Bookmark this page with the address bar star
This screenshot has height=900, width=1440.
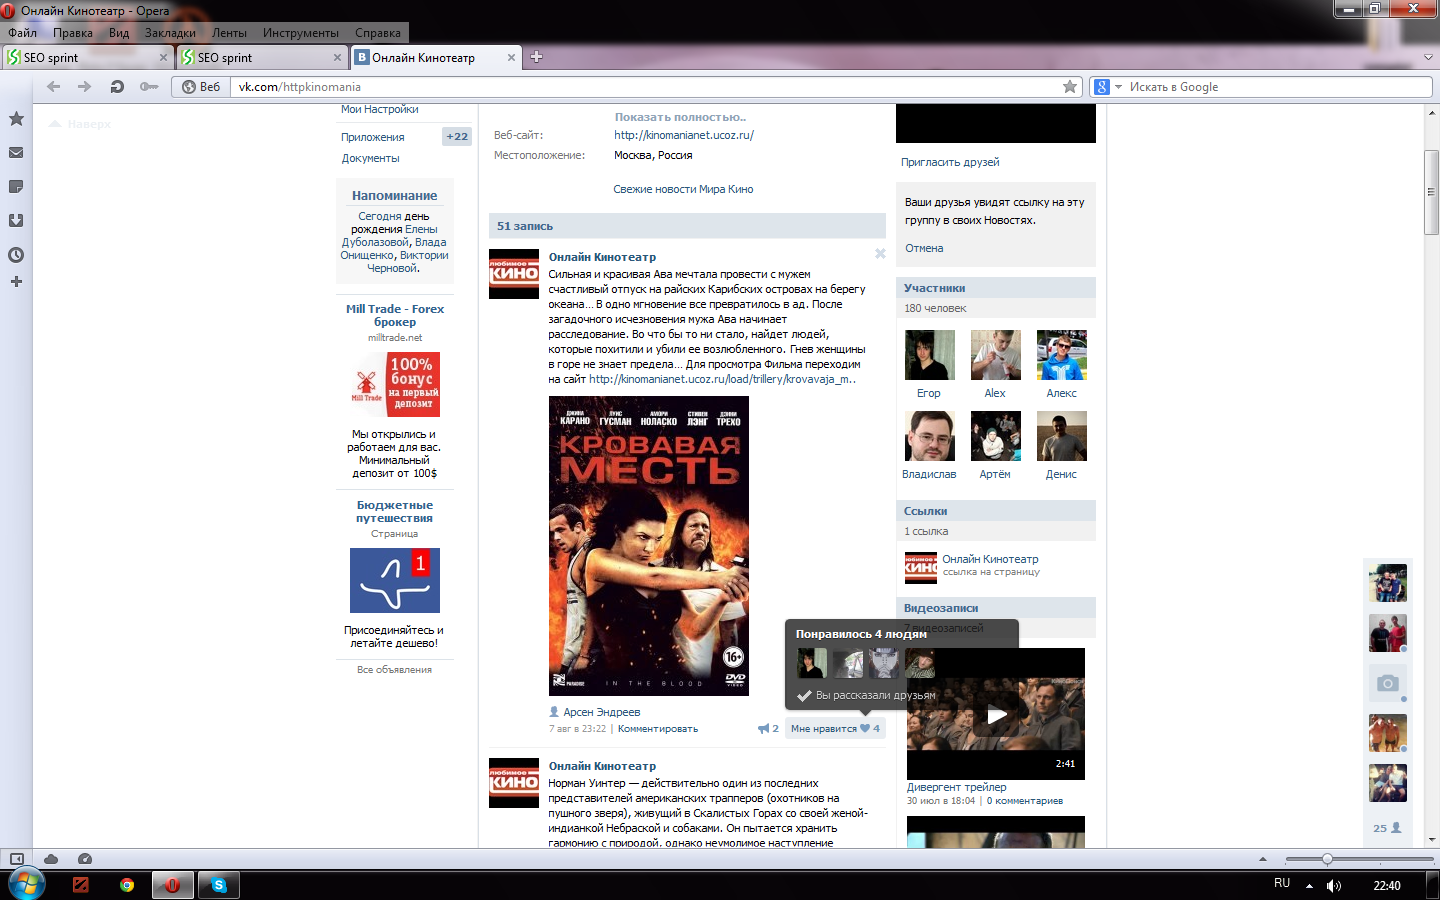(1070, 87)
